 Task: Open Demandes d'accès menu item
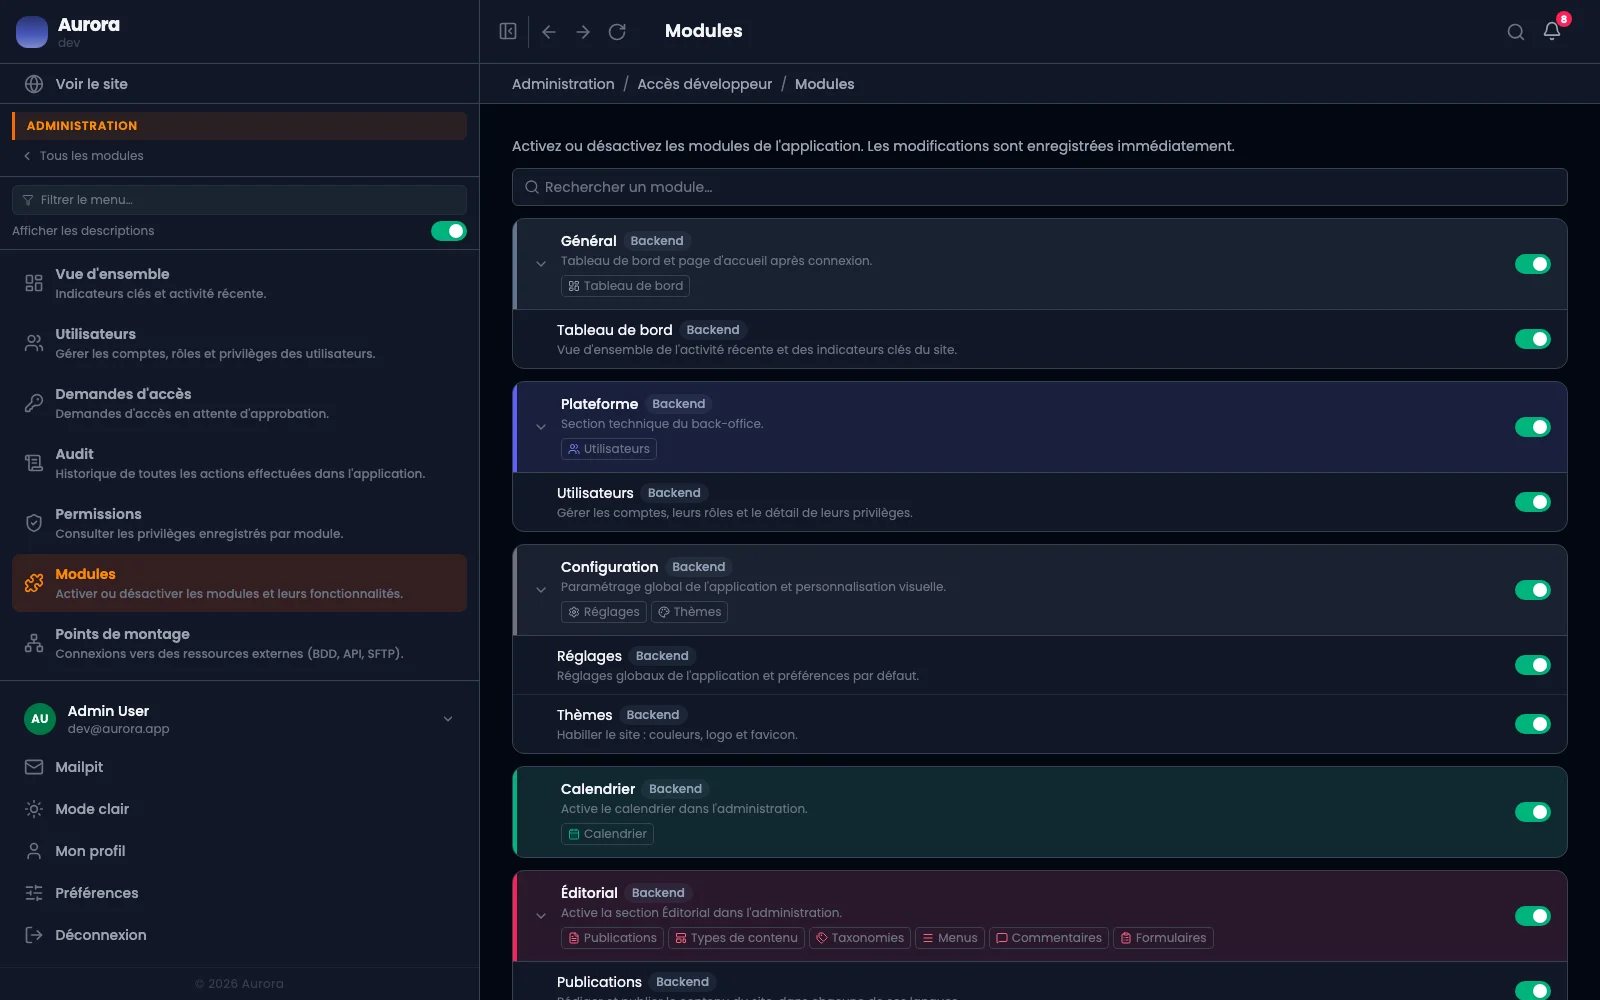[239, 403]
